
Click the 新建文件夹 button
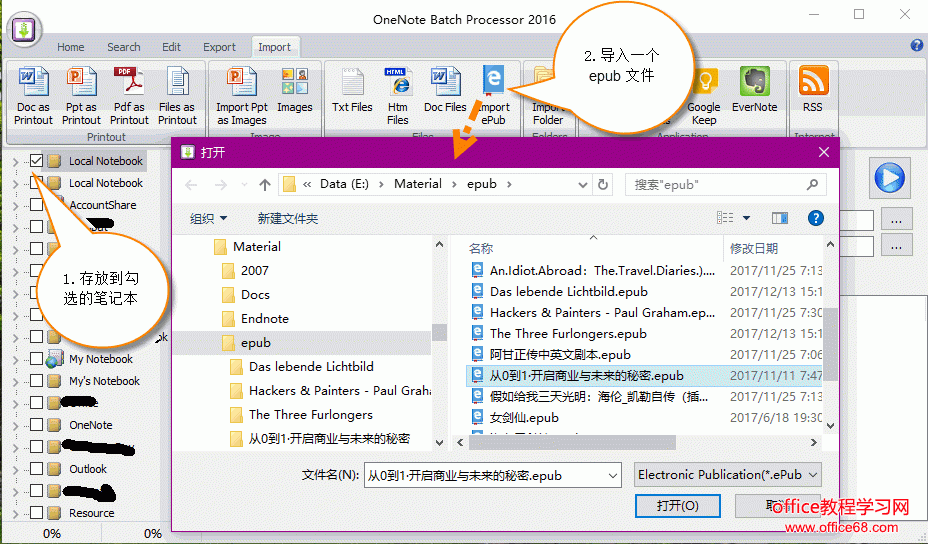(288, 218)
